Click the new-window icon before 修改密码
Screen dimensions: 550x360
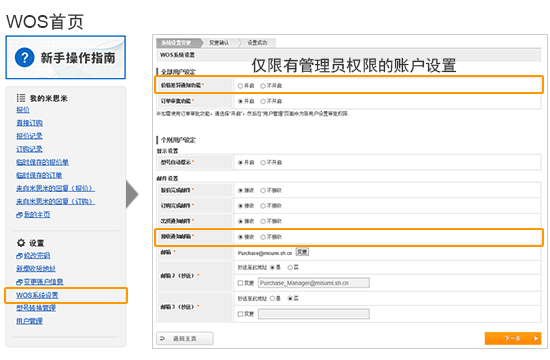(x=19, y=256)
